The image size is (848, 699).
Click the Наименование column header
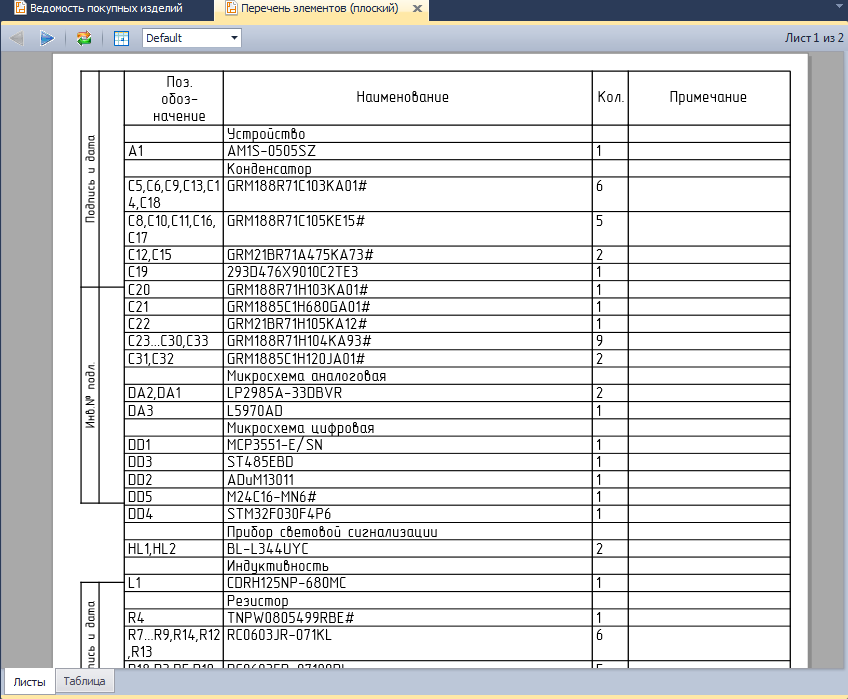pos(403,97)
